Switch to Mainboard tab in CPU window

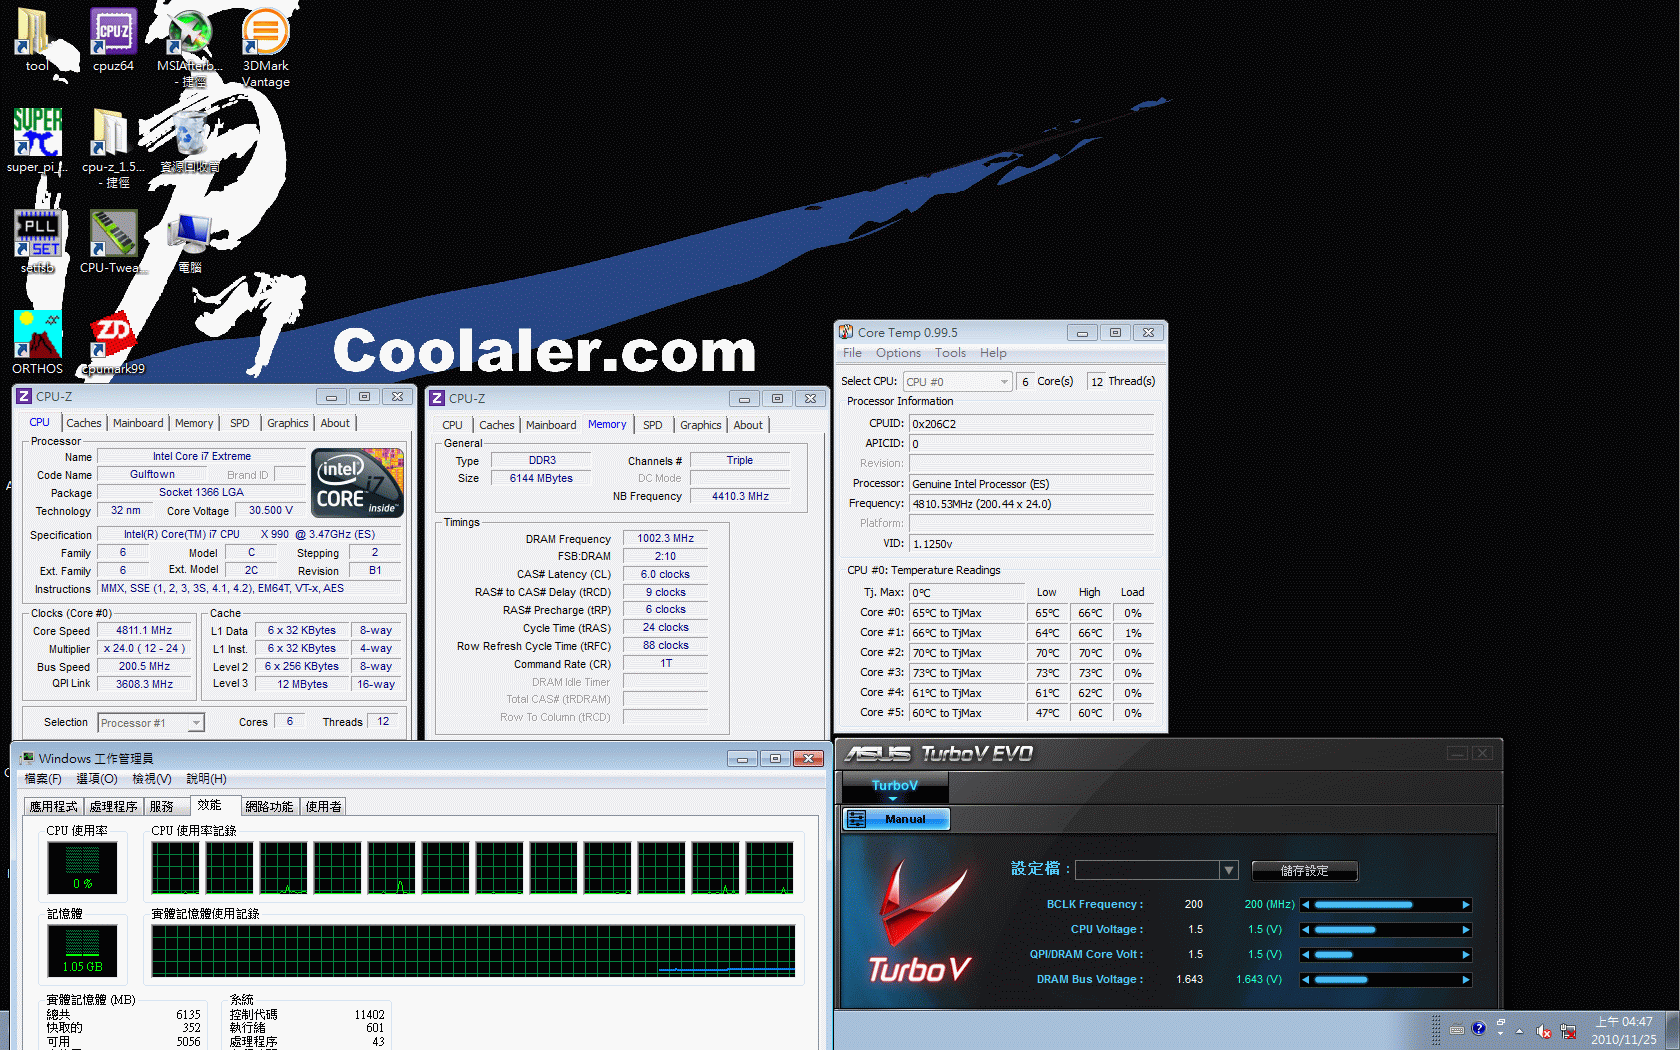(x=138, y=423)
